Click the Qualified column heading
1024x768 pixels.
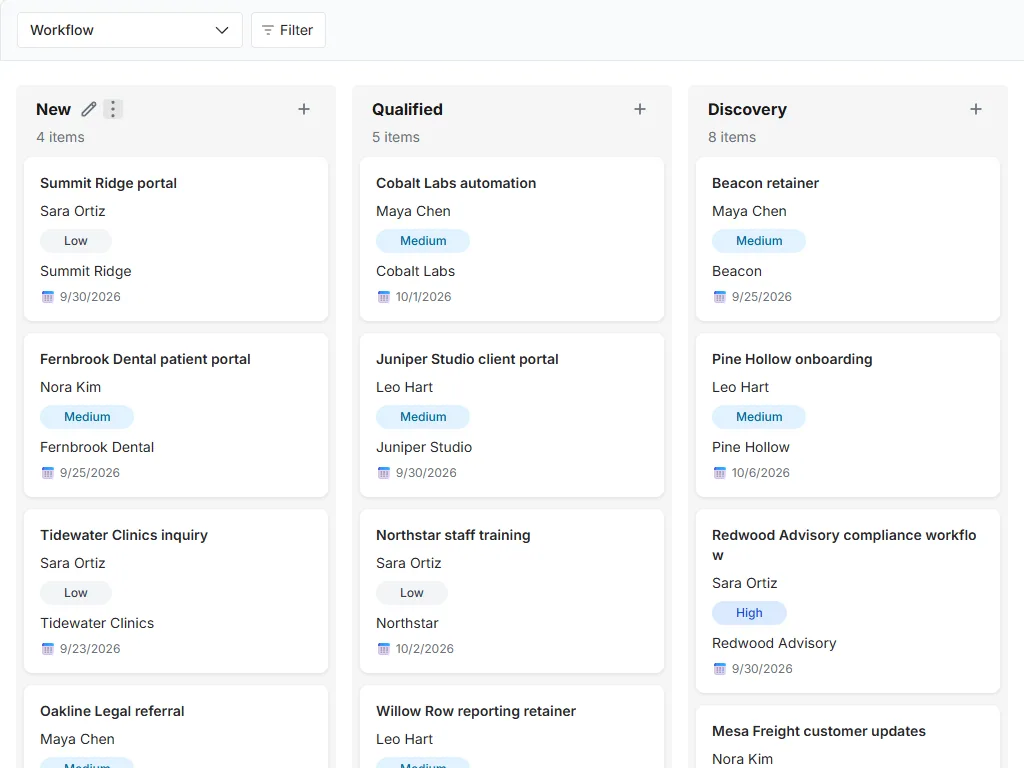click(408, 109)
